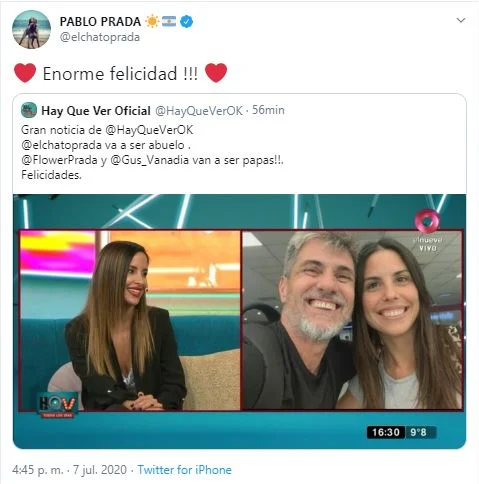Click the Hay Que Ver Oficial avatar
479x484 pixels.
pyautogui.click(x=29, y=110)
